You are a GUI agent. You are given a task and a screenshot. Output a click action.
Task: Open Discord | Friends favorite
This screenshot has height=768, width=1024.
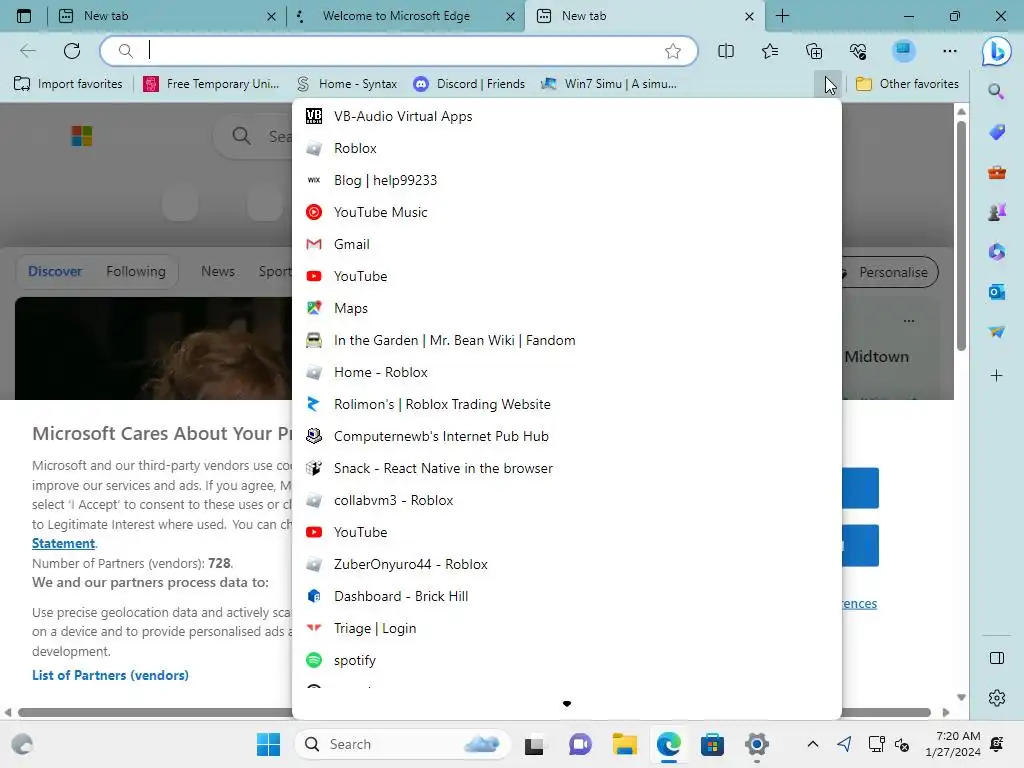tap(470, 84)
